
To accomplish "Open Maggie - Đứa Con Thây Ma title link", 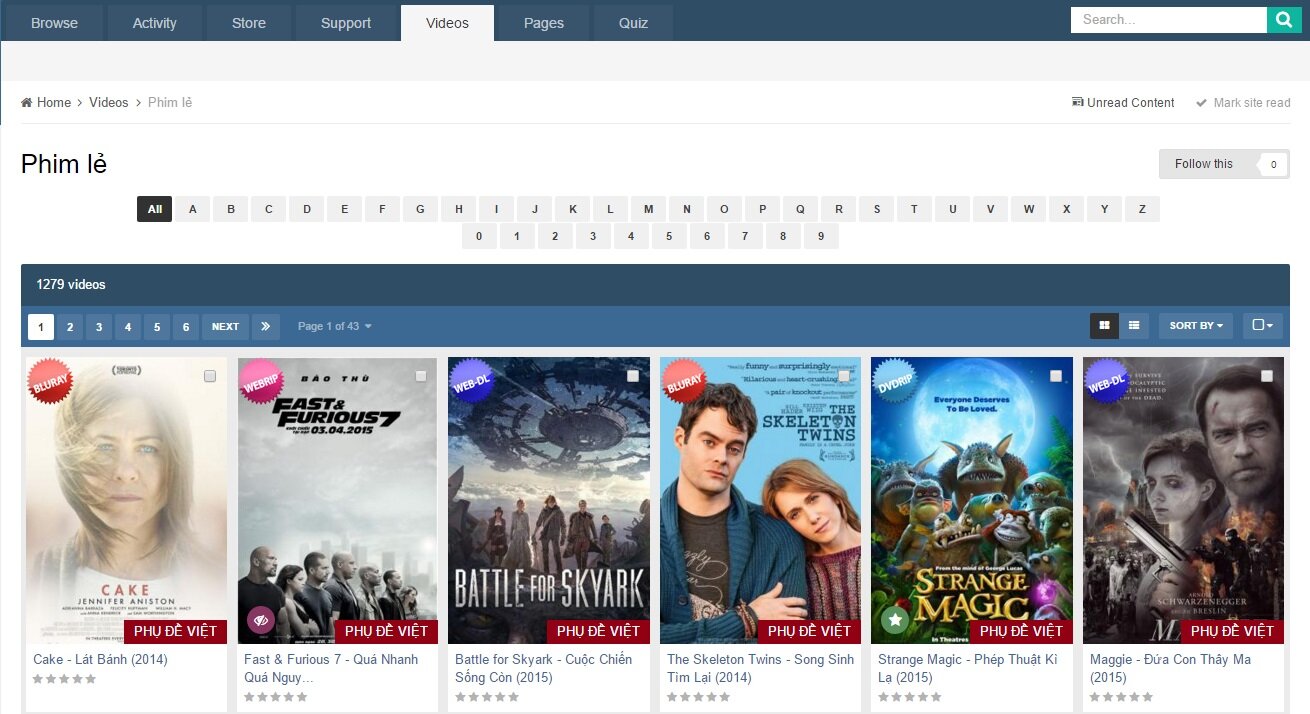I will point(1170,668).
